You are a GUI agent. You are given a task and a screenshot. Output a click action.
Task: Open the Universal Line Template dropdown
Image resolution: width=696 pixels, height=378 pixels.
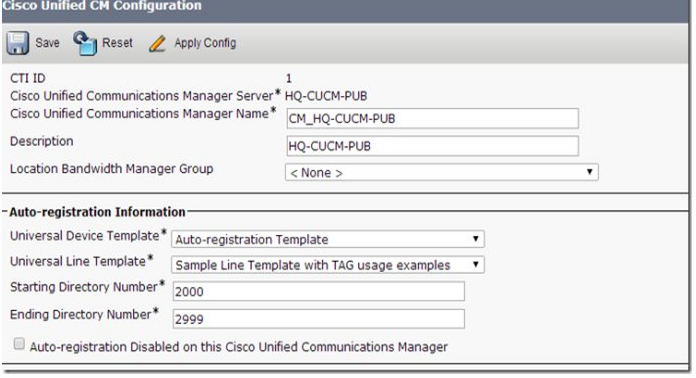pos(328,265)
